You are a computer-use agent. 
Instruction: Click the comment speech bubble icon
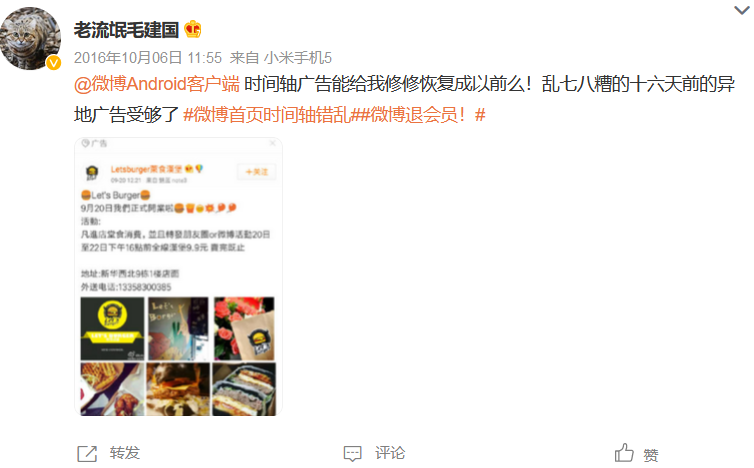click(x=352, y=453)
